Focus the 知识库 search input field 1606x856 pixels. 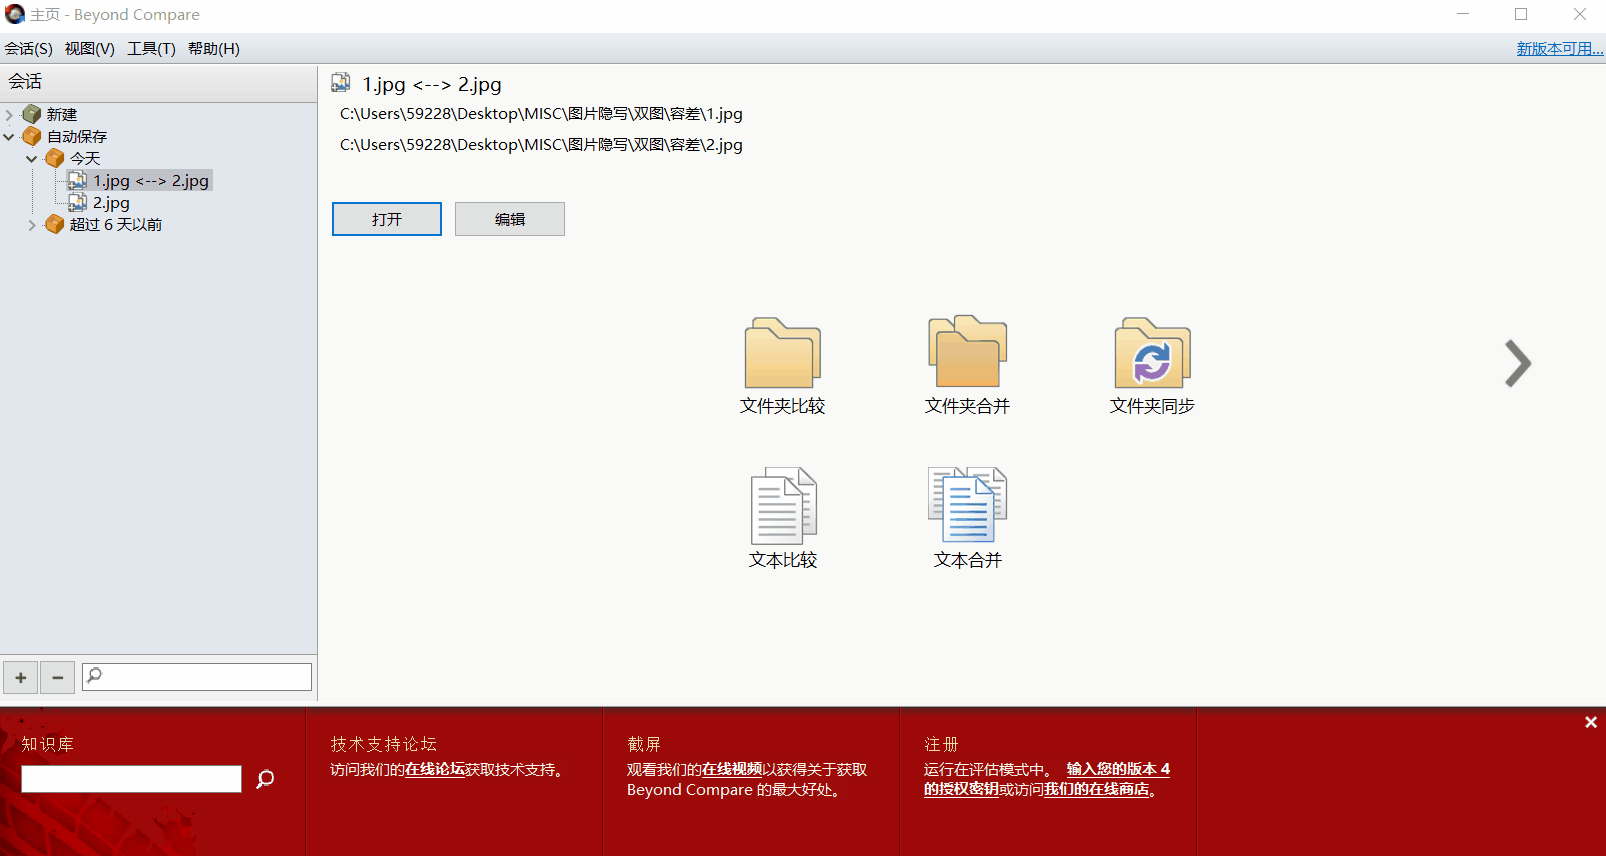131,779
